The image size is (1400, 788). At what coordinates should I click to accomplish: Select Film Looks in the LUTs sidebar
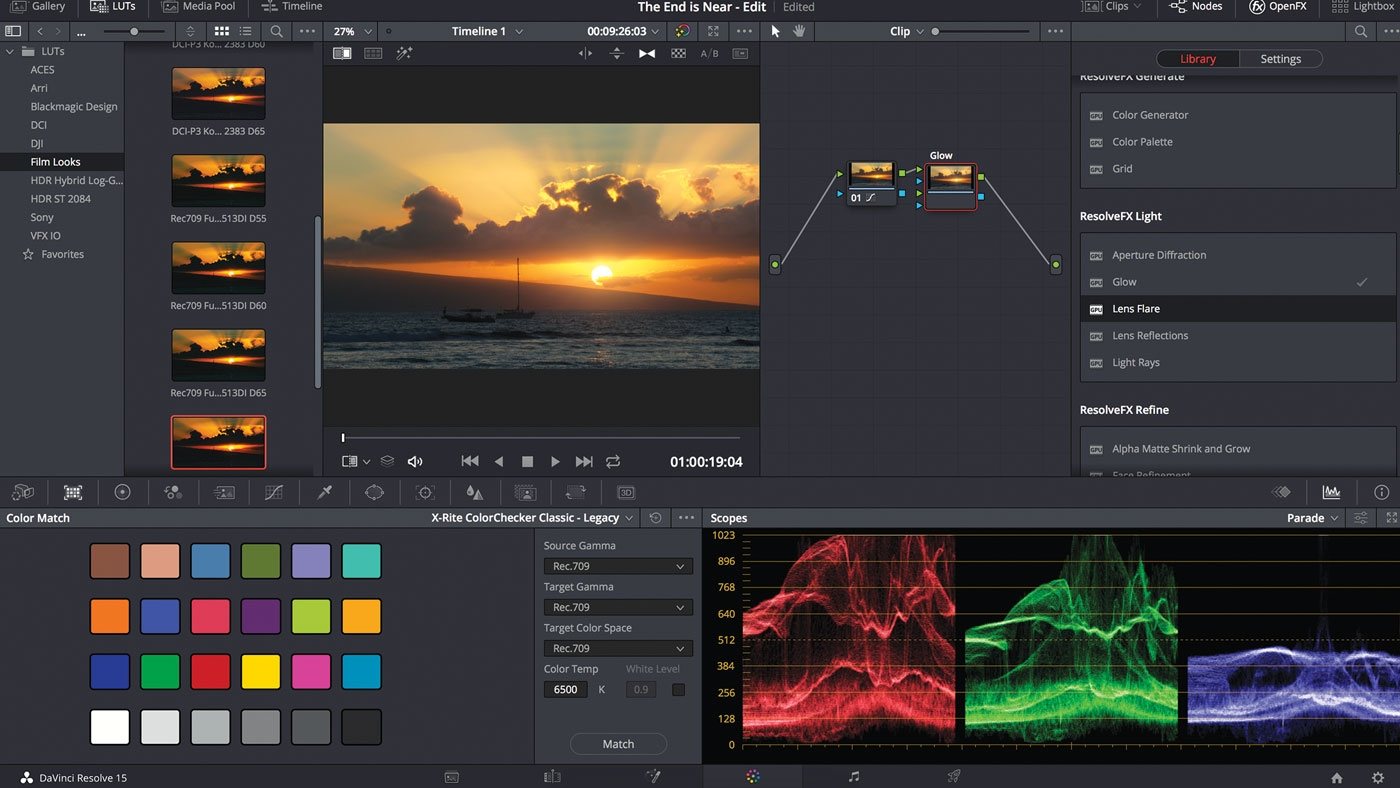[55, 161]
